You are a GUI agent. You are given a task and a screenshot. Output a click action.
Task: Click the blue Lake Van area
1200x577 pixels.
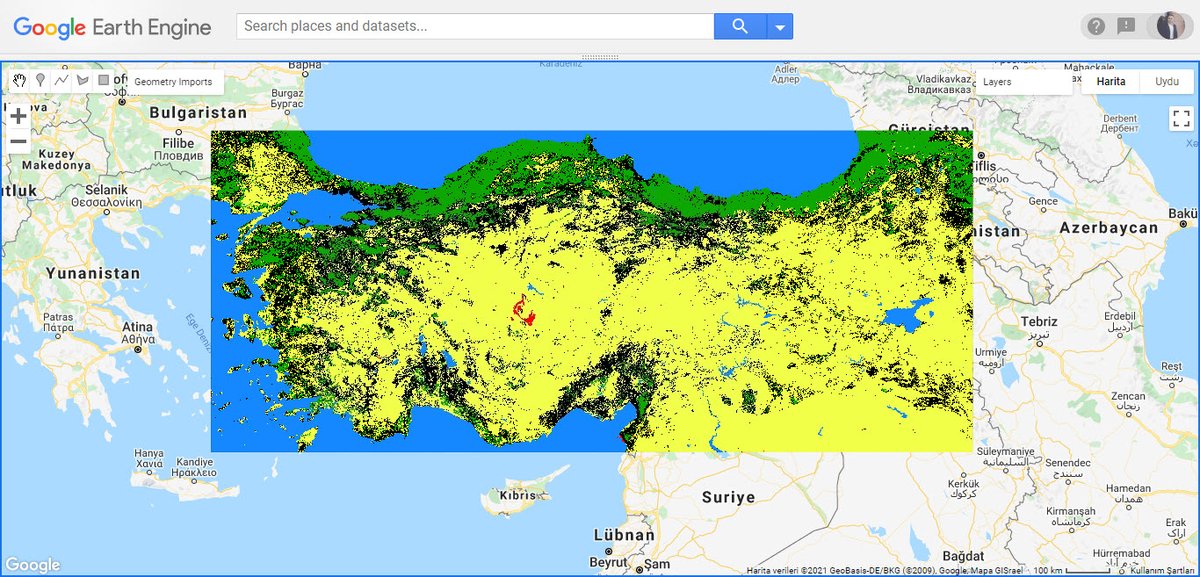[x=908, y=318]
